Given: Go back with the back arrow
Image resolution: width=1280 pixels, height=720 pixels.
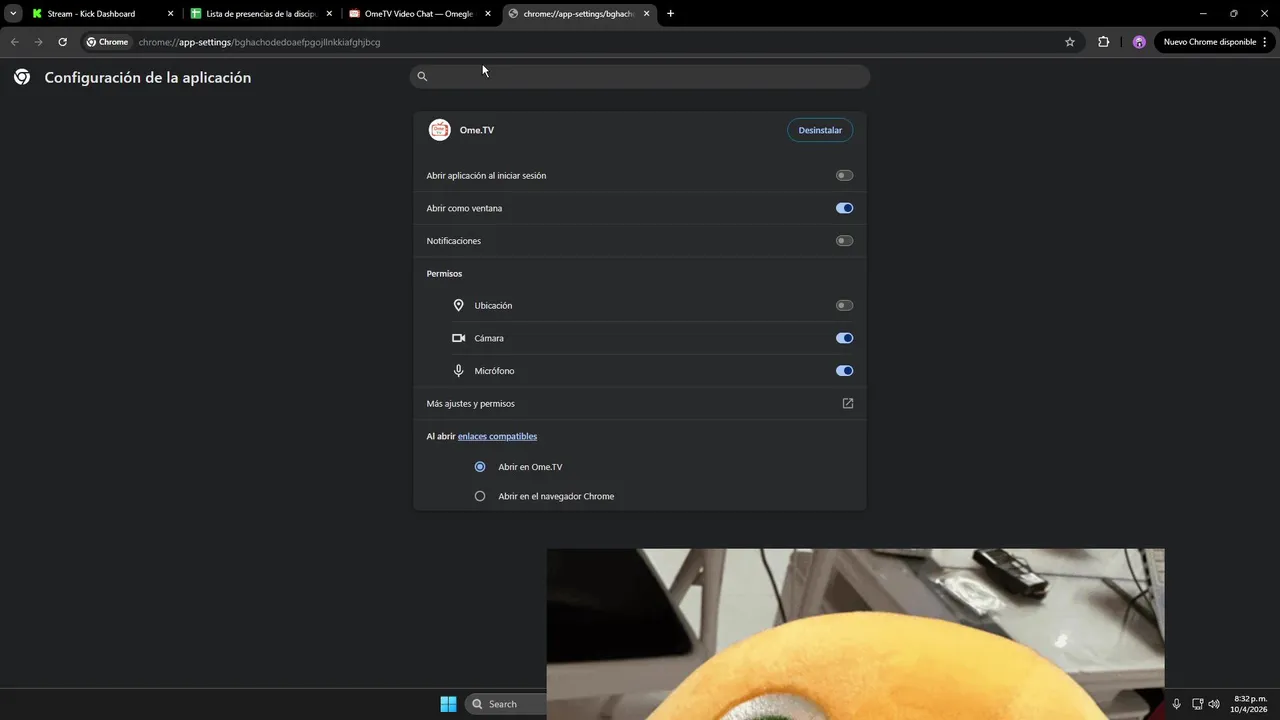Looking at the screenshot, I should coord(14,42).
